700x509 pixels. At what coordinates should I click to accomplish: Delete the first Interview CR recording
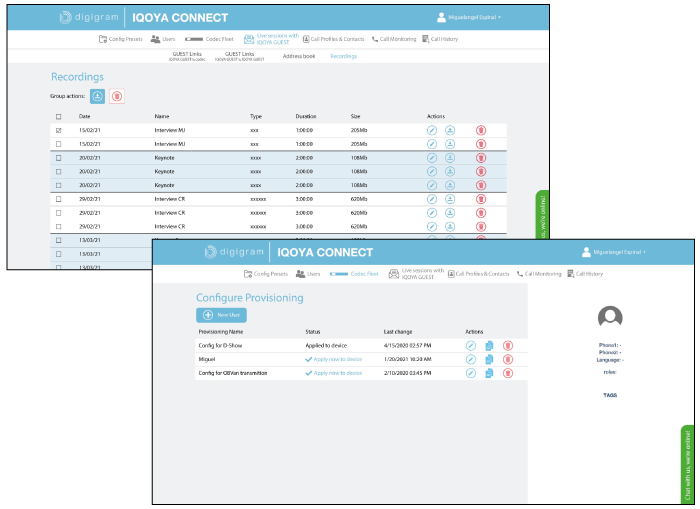[481, 199]
